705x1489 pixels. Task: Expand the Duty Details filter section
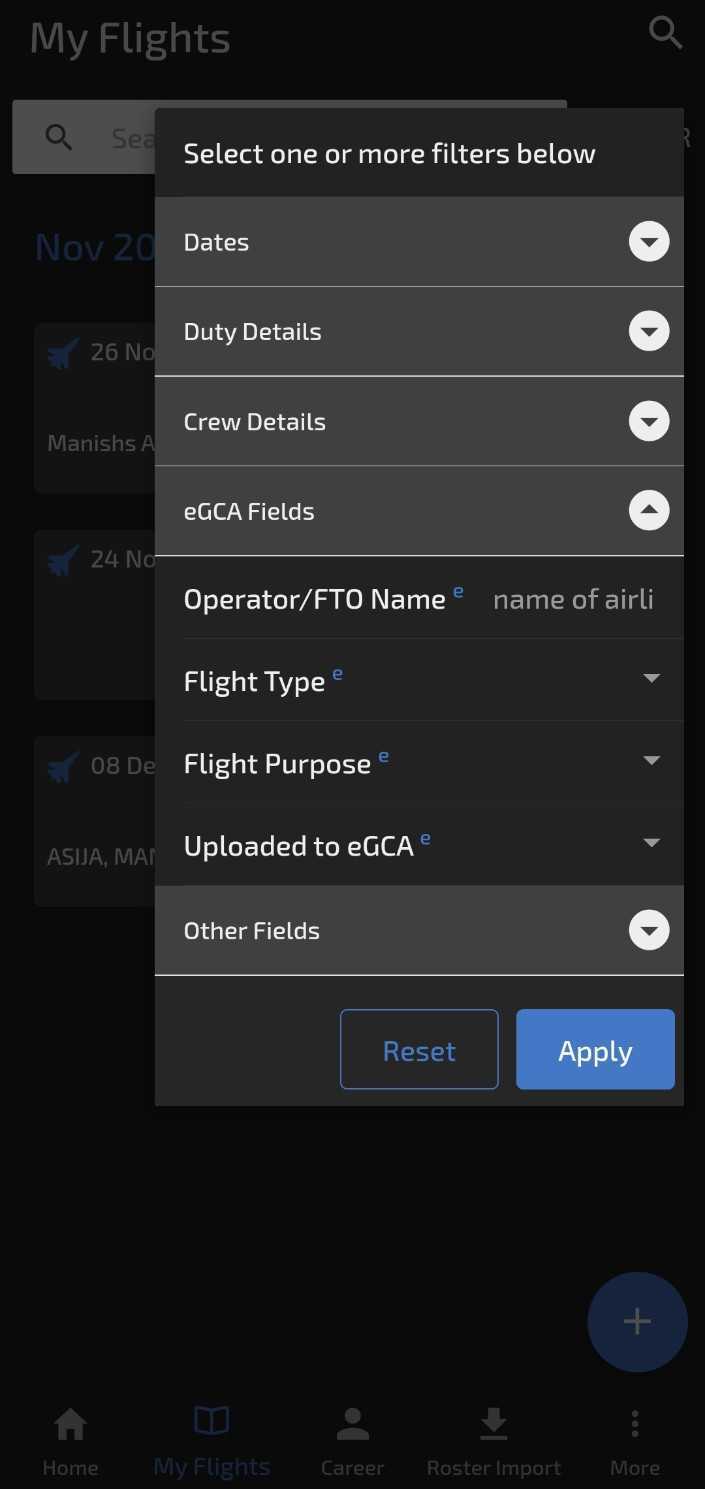(648, 332)
